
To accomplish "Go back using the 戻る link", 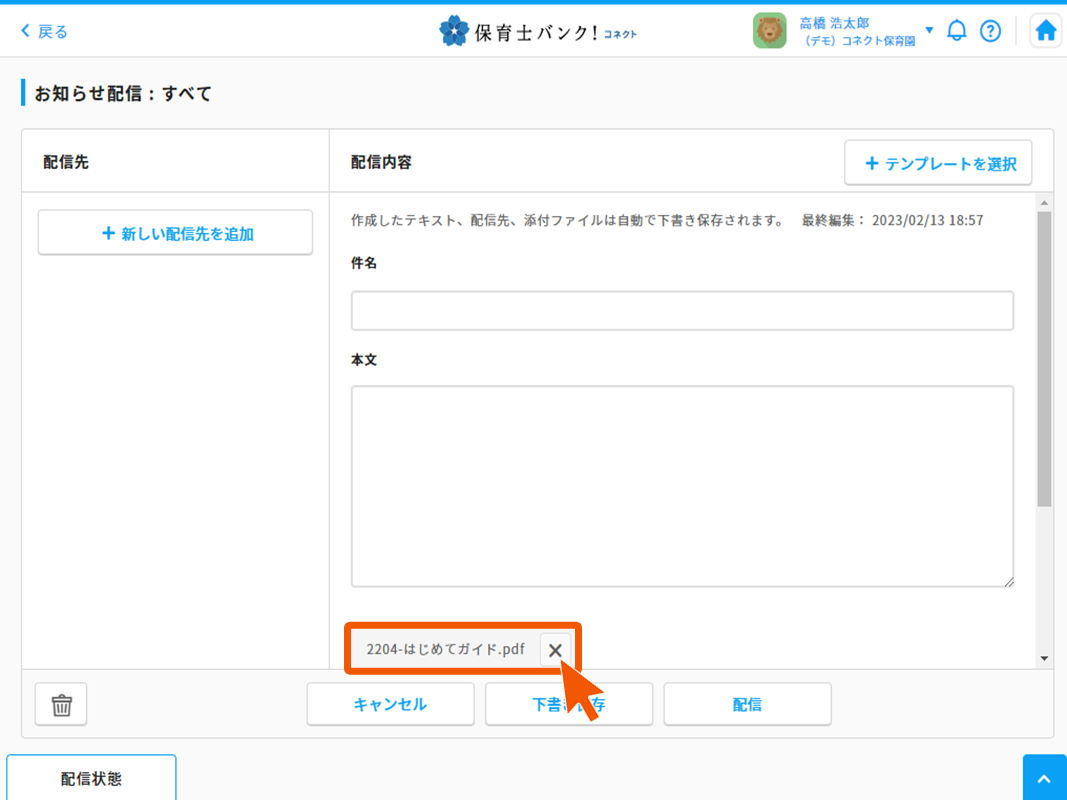I will pyautogui.click(x=44, y=31).
